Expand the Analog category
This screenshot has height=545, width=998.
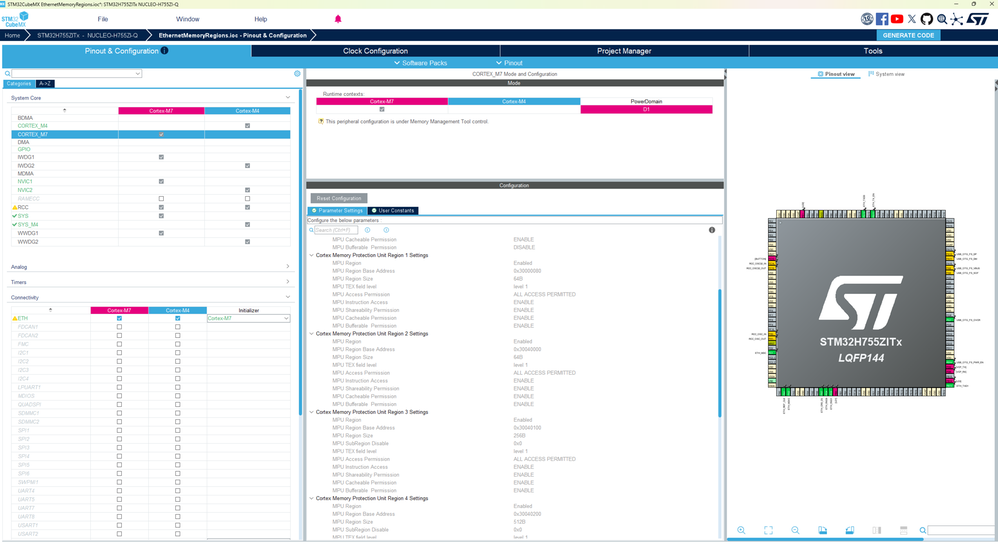288,267
